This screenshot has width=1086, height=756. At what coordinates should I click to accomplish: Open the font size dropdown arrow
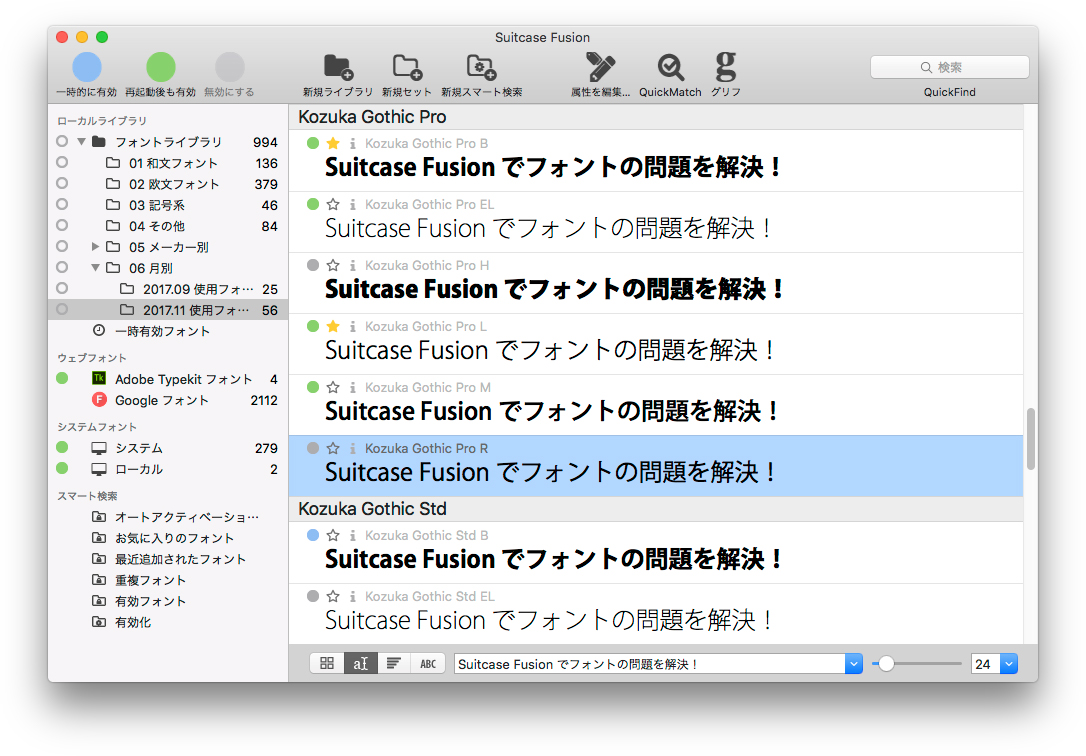(1009, 664)
